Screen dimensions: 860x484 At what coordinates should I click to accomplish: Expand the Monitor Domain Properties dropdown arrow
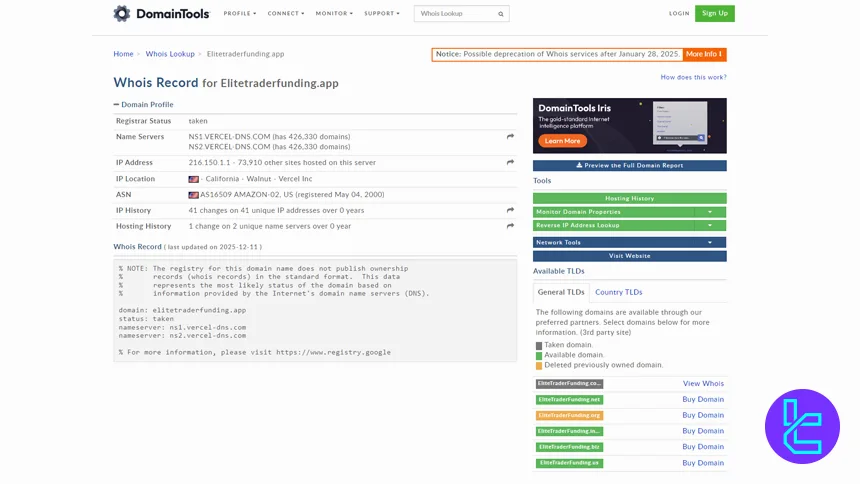(710, 212)
